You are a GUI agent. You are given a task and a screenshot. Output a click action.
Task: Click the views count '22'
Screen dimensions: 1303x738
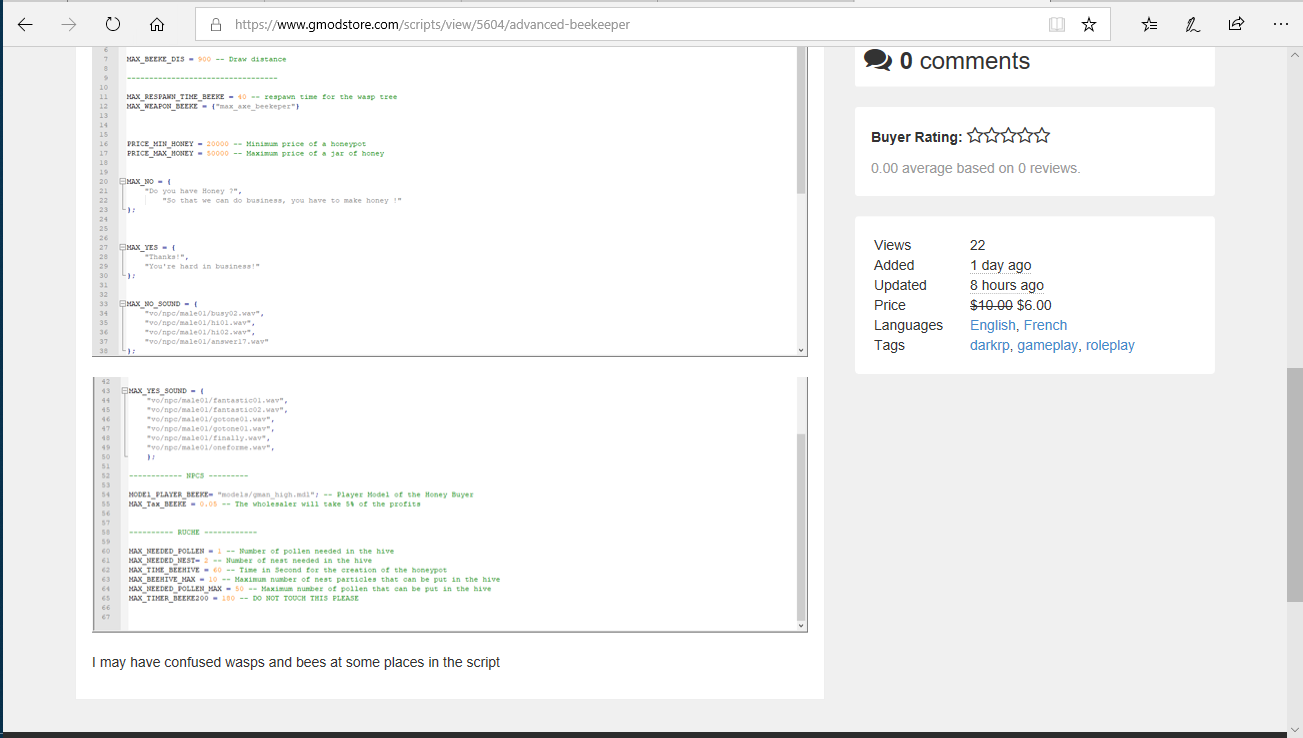click(x=978, y=245)
